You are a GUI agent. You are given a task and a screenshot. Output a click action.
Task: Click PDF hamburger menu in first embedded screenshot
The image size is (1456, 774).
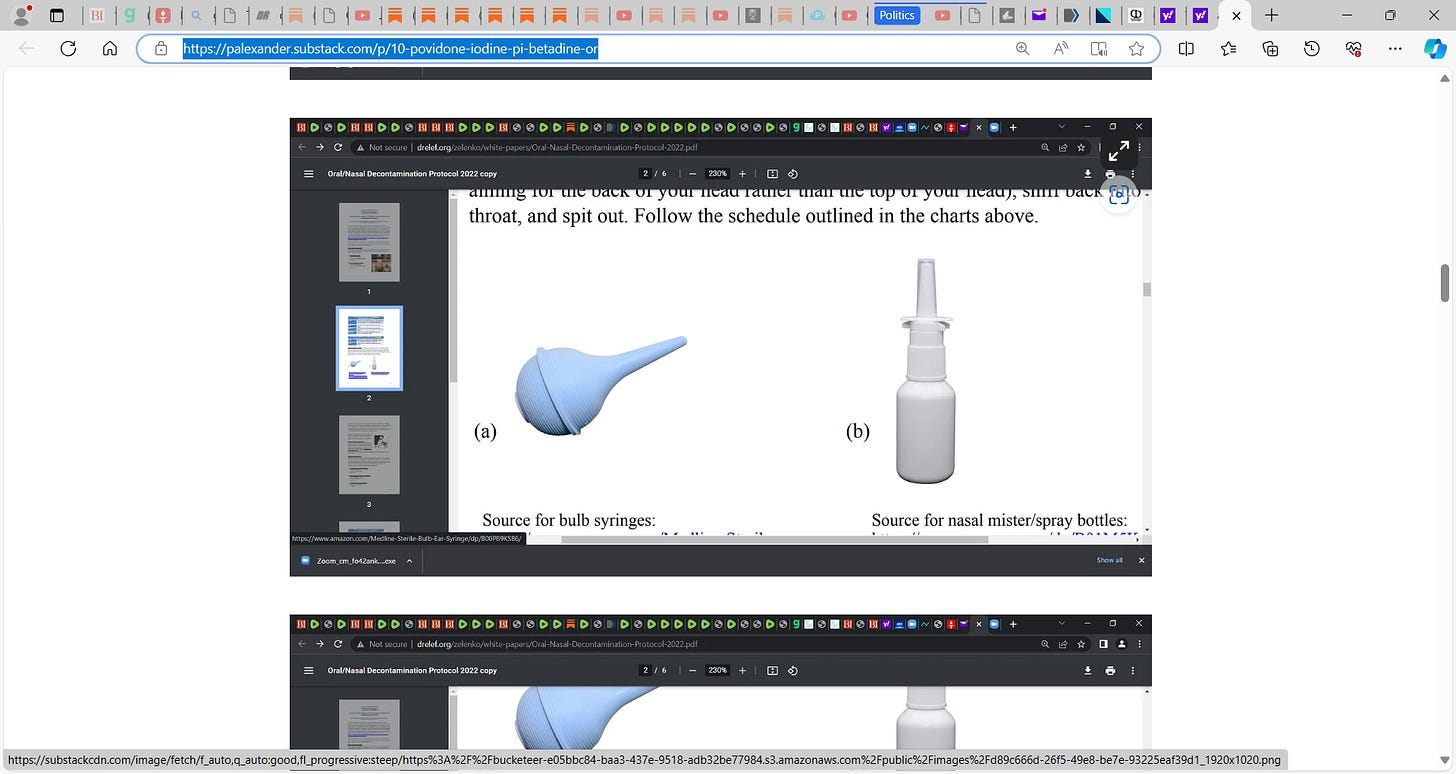308,173
